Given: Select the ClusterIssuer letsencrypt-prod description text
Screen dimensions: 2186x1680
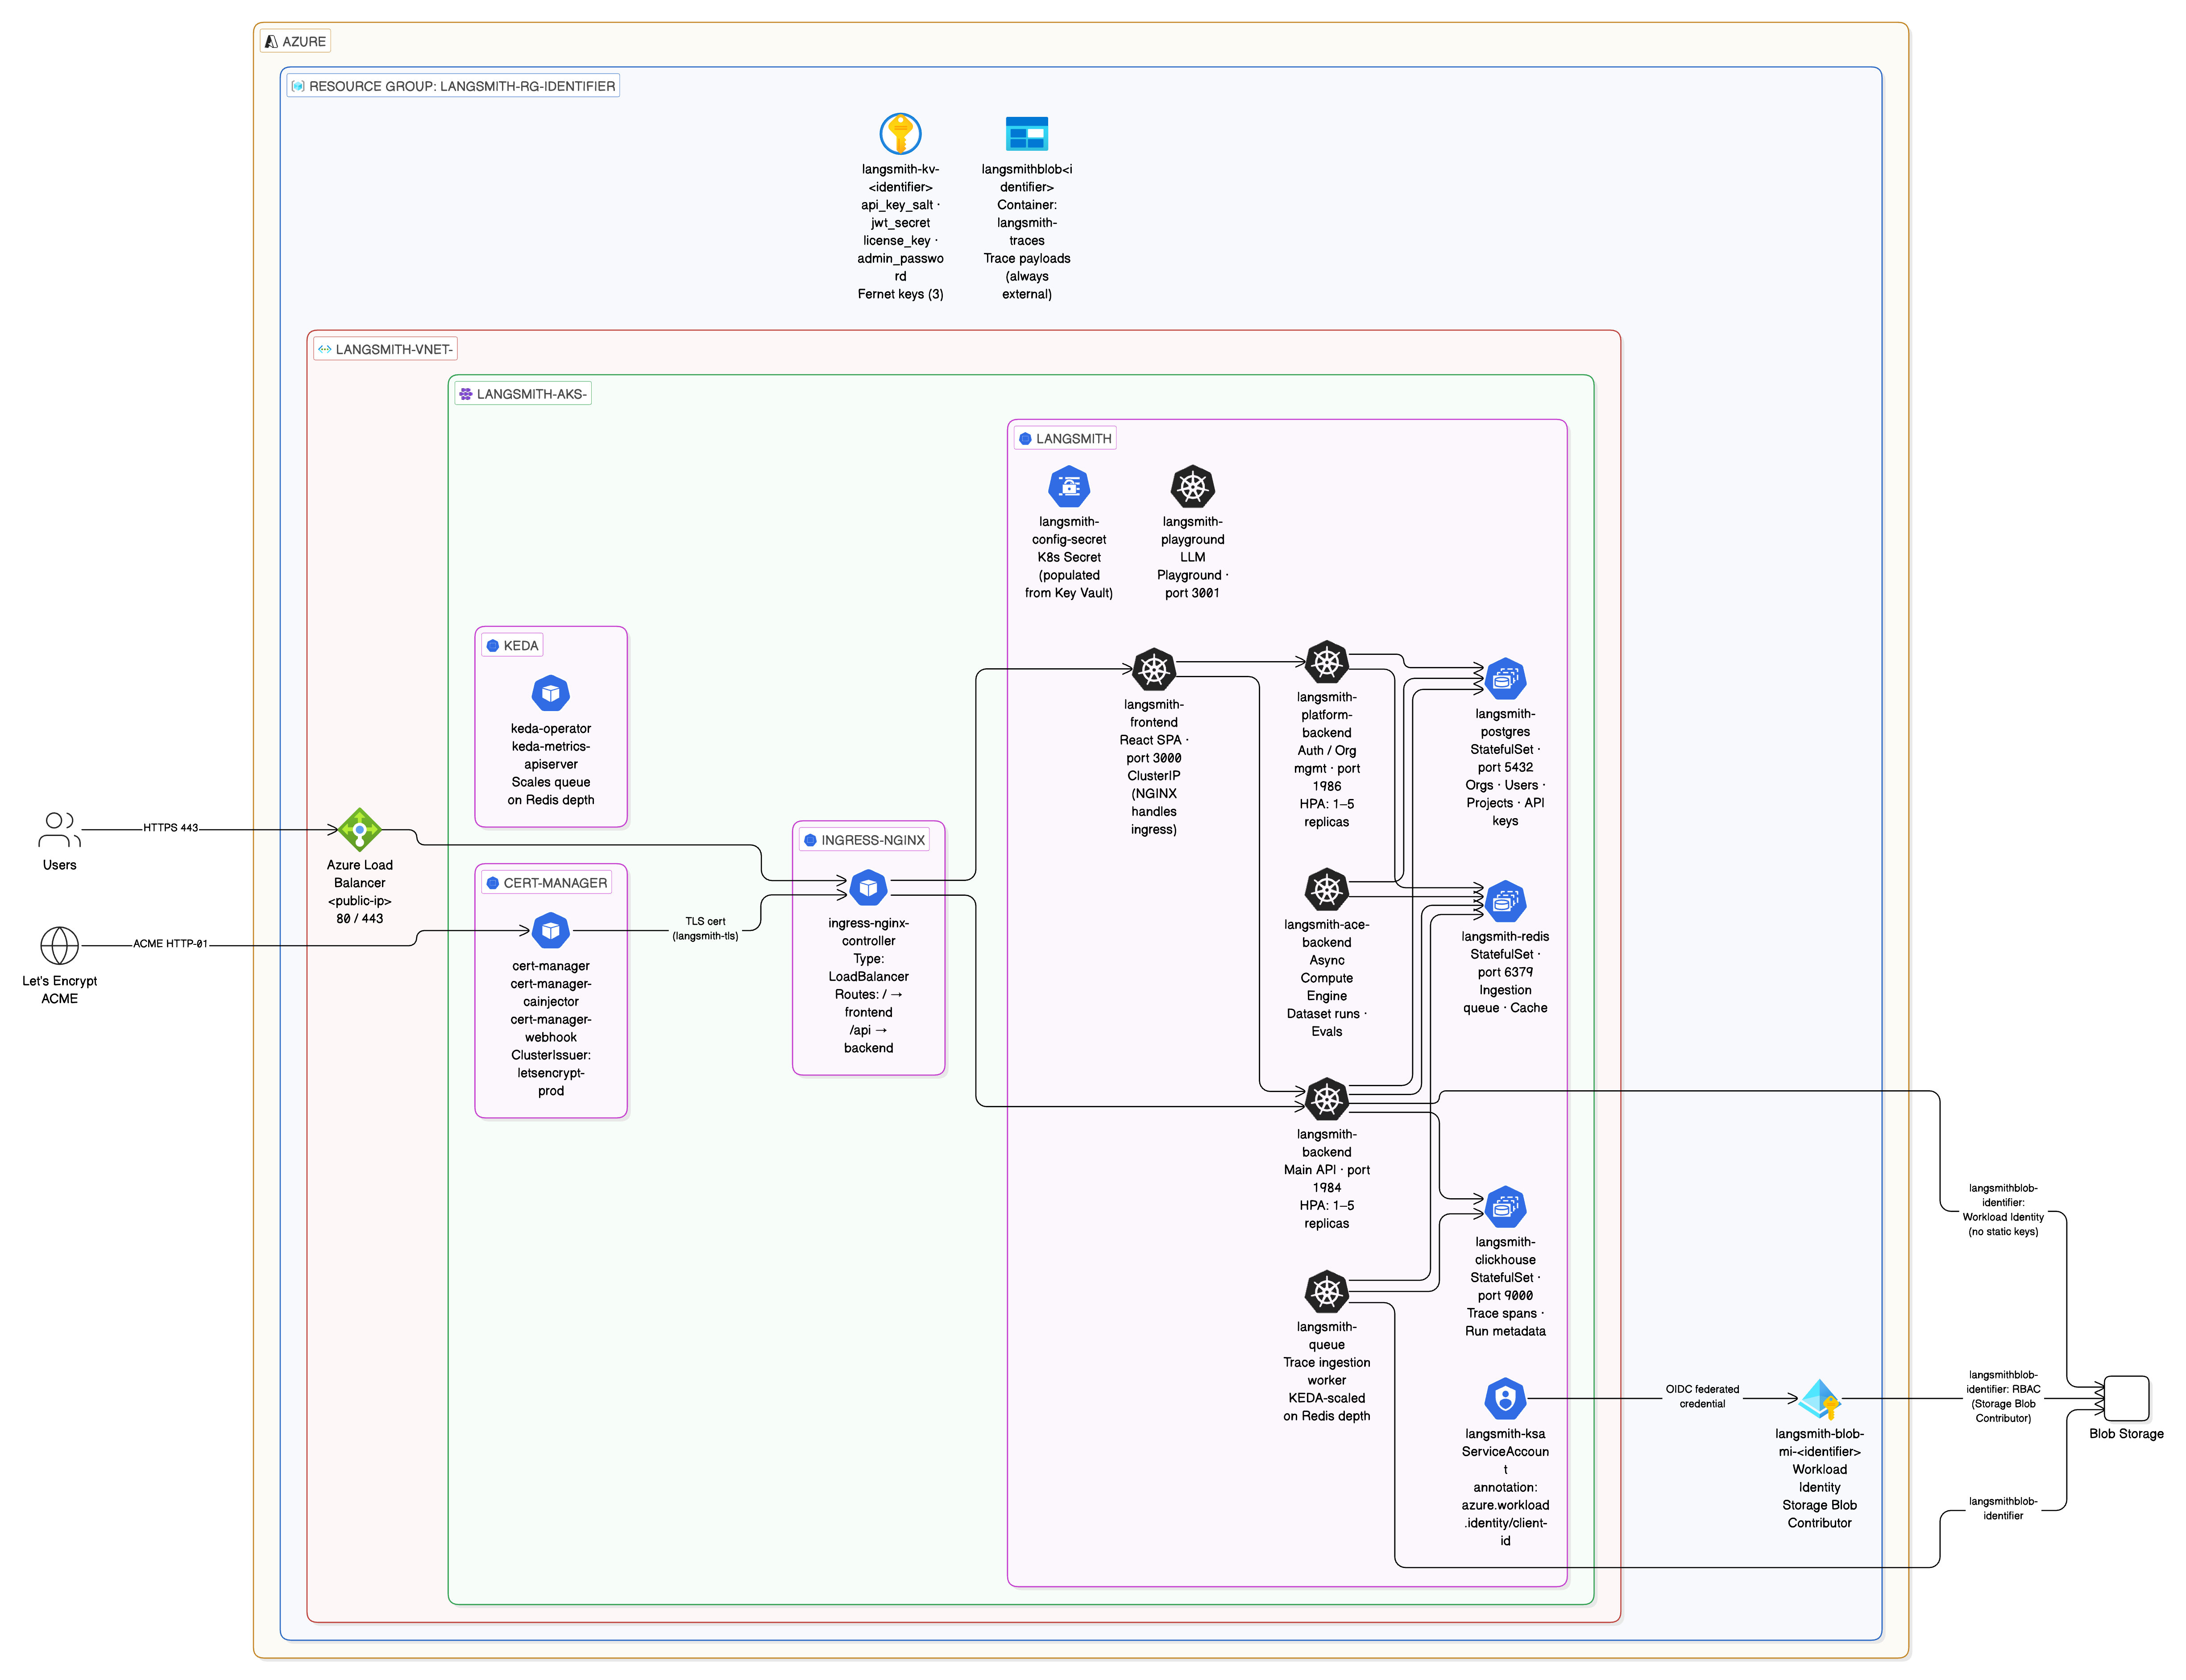Looking at the screenshot, I should click(x=550, y=1073).
